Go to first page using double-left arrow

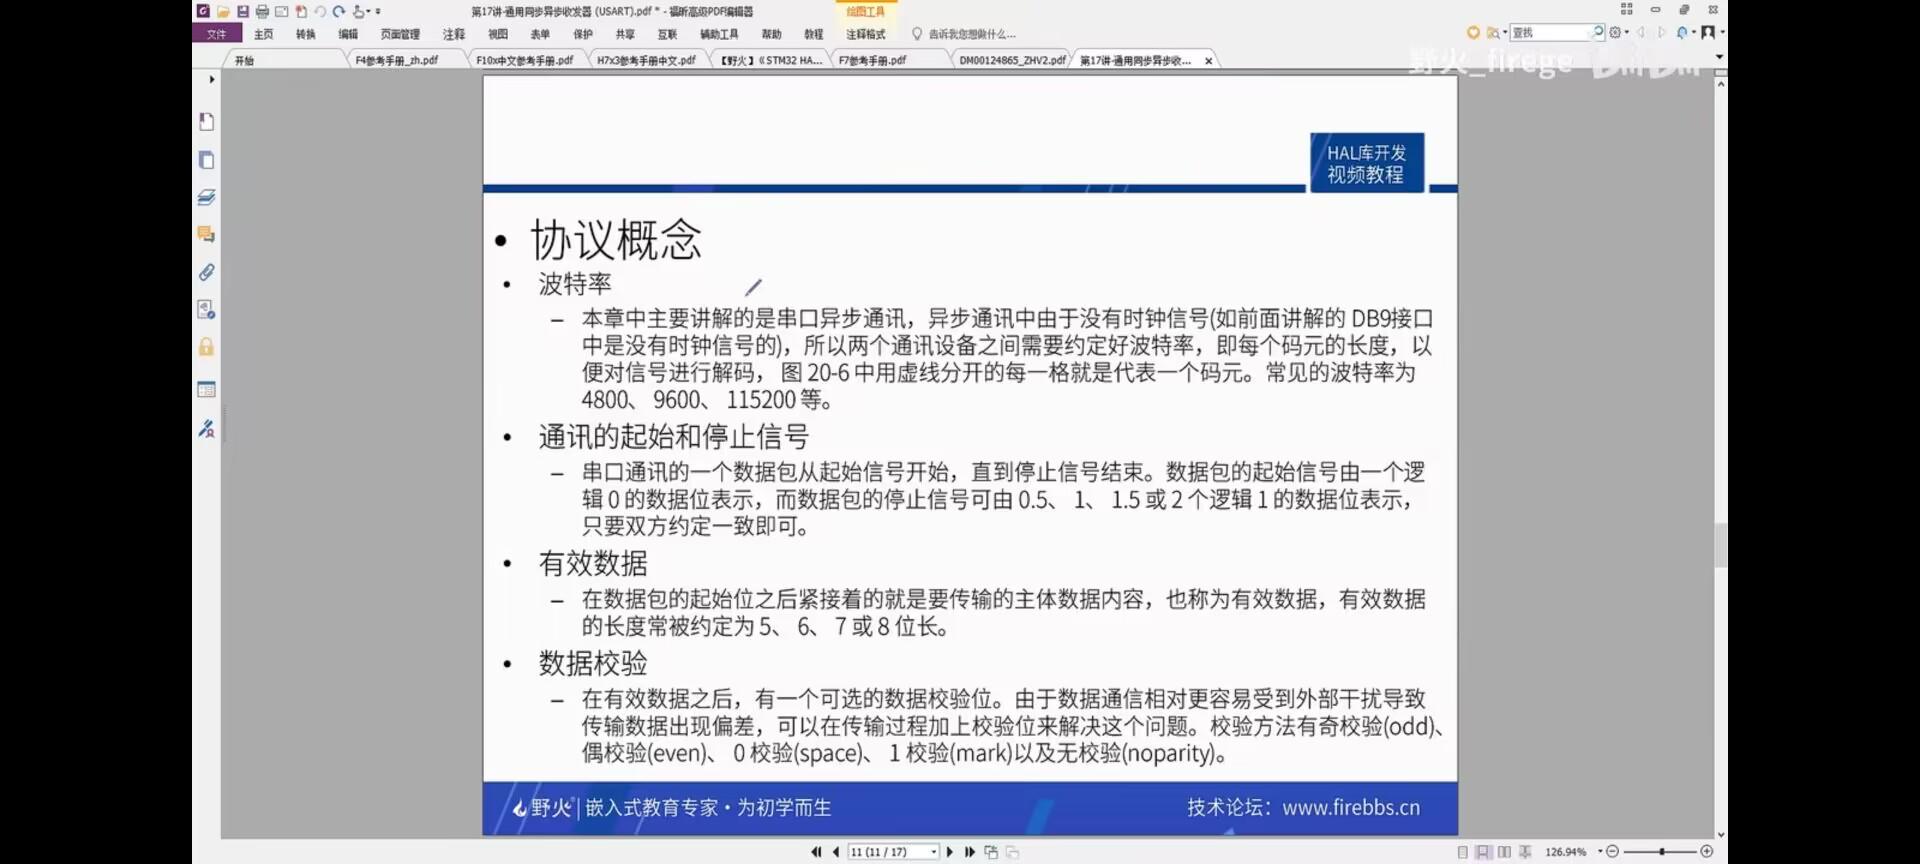(816, 852)
